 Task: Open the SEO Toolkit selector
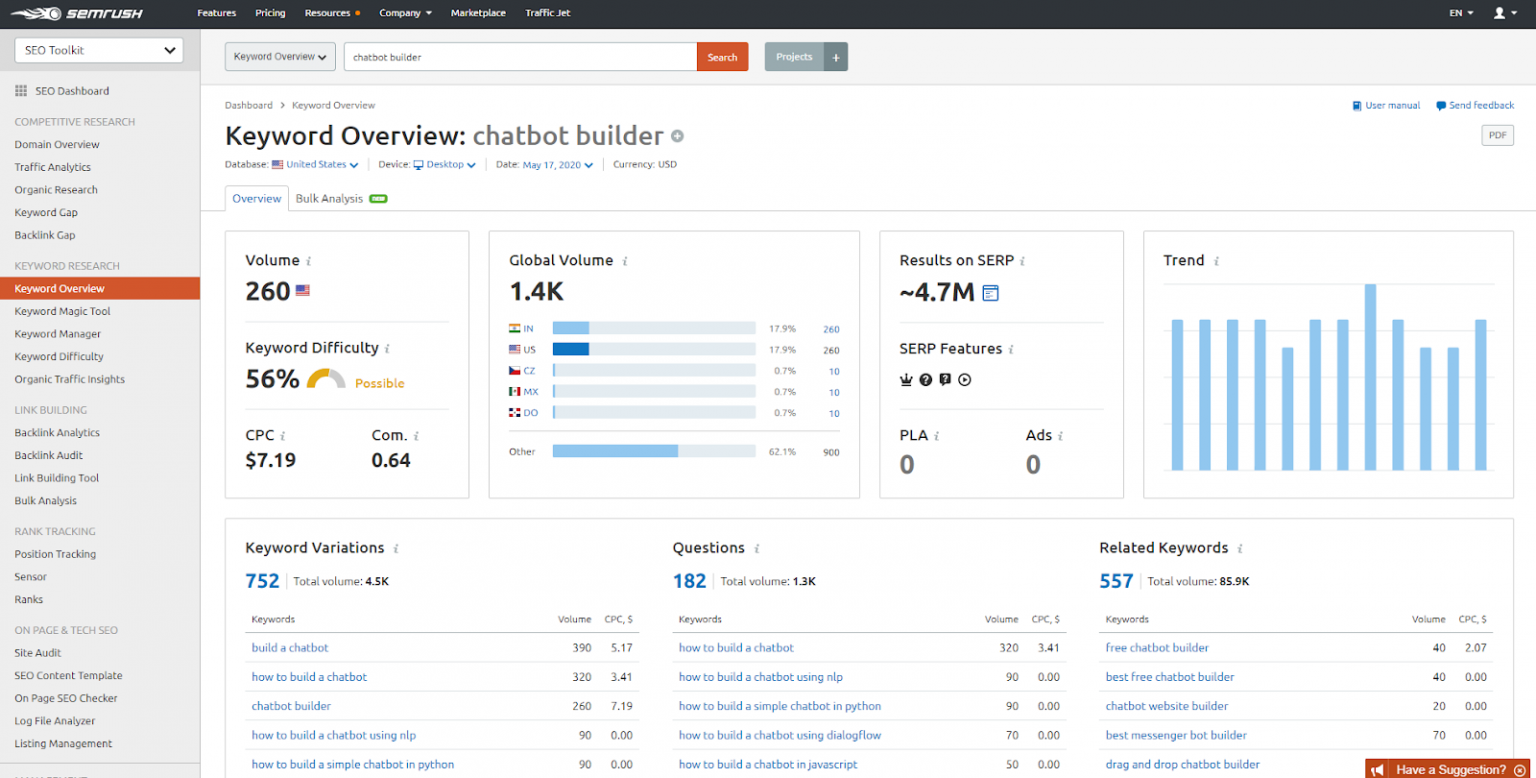coord(97,49)
